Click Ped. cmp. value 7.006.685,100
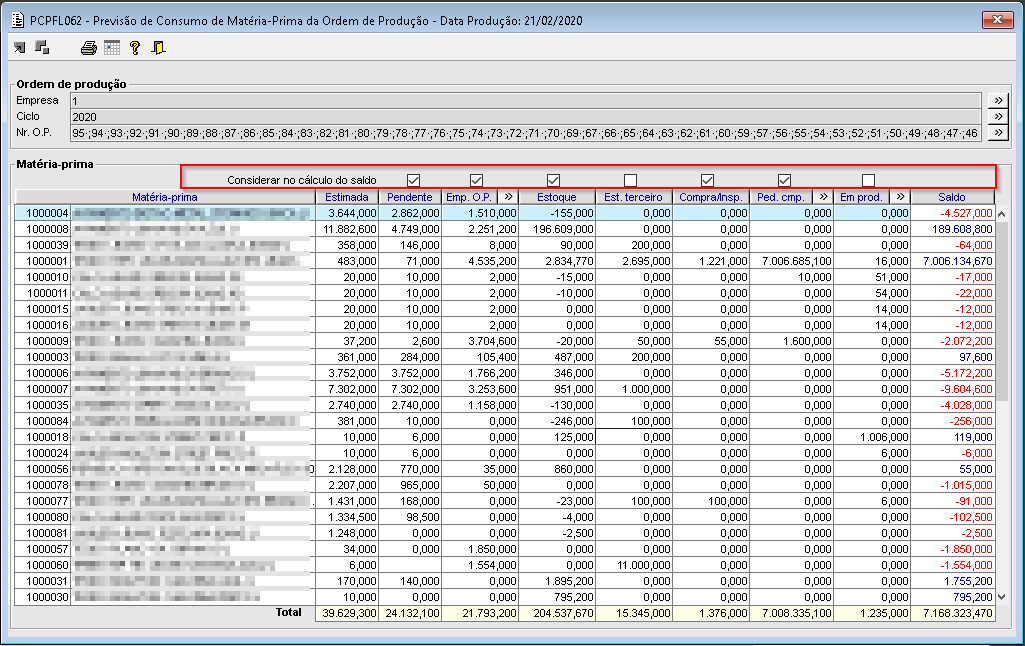Screen dimensions: 1025x646 [797, 261]
